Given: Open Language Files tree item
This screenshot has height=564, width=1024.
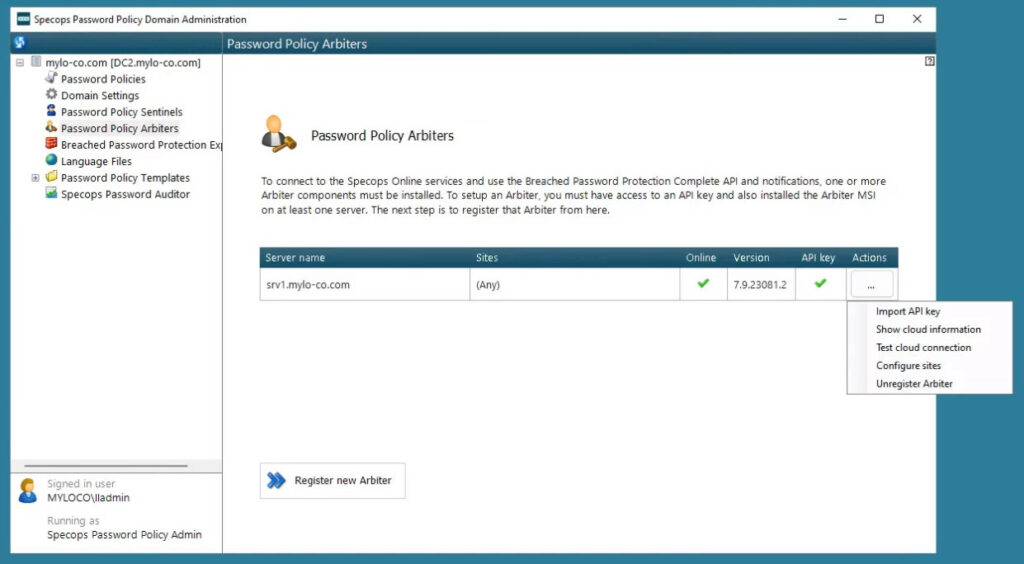Looking at the screenshot, I should coord(96,161).
